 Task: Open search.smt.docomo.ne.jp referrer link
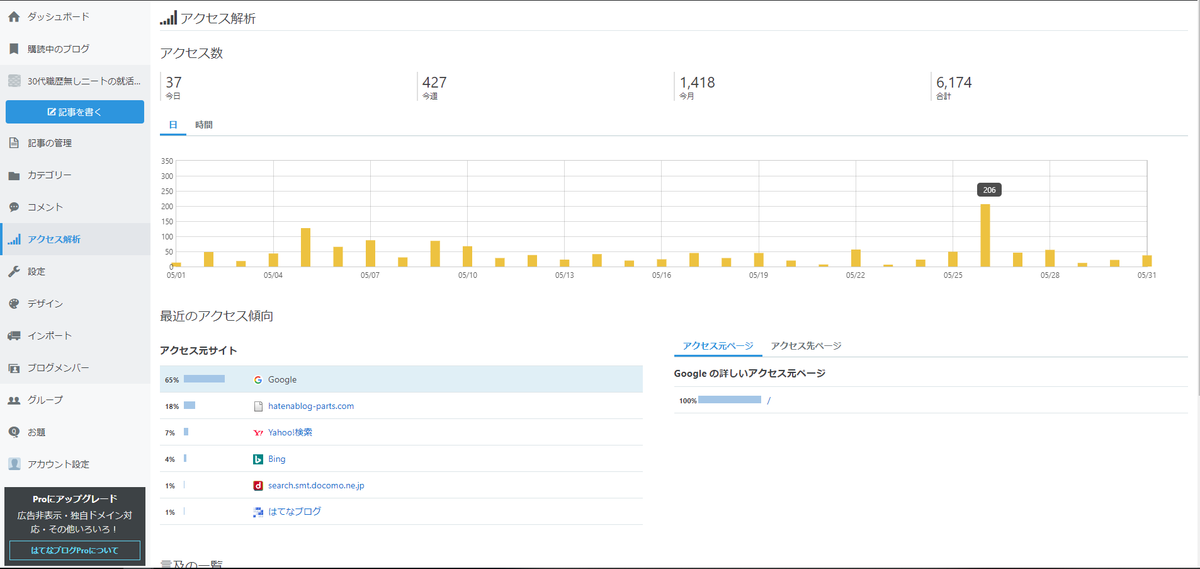click(x=316, y=485)
